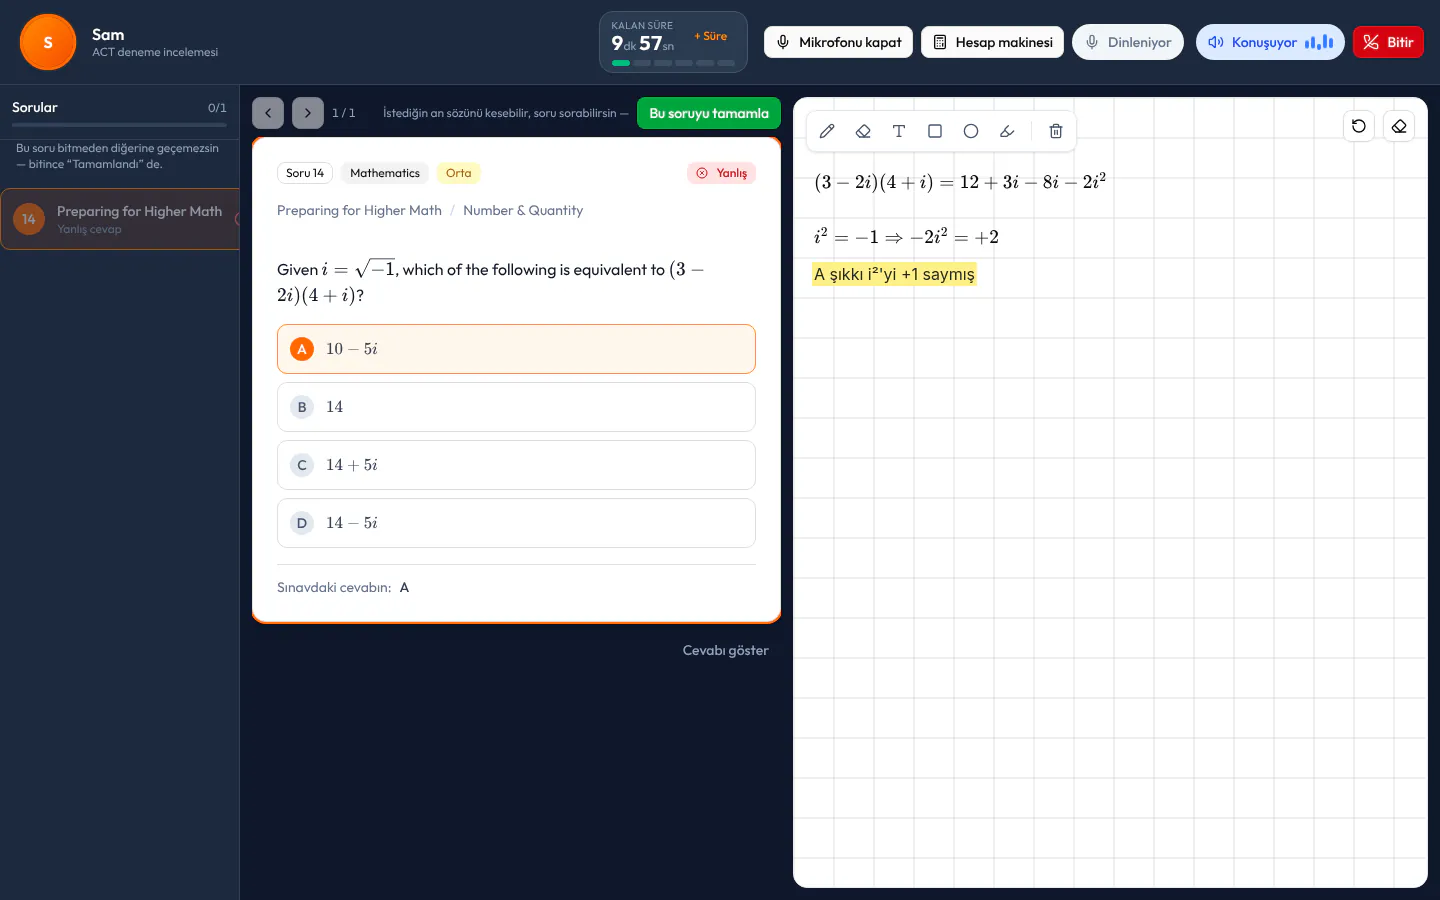
Task: Click the Sorular progress bar
Action: pyautogui.click(x=119, y=125)
